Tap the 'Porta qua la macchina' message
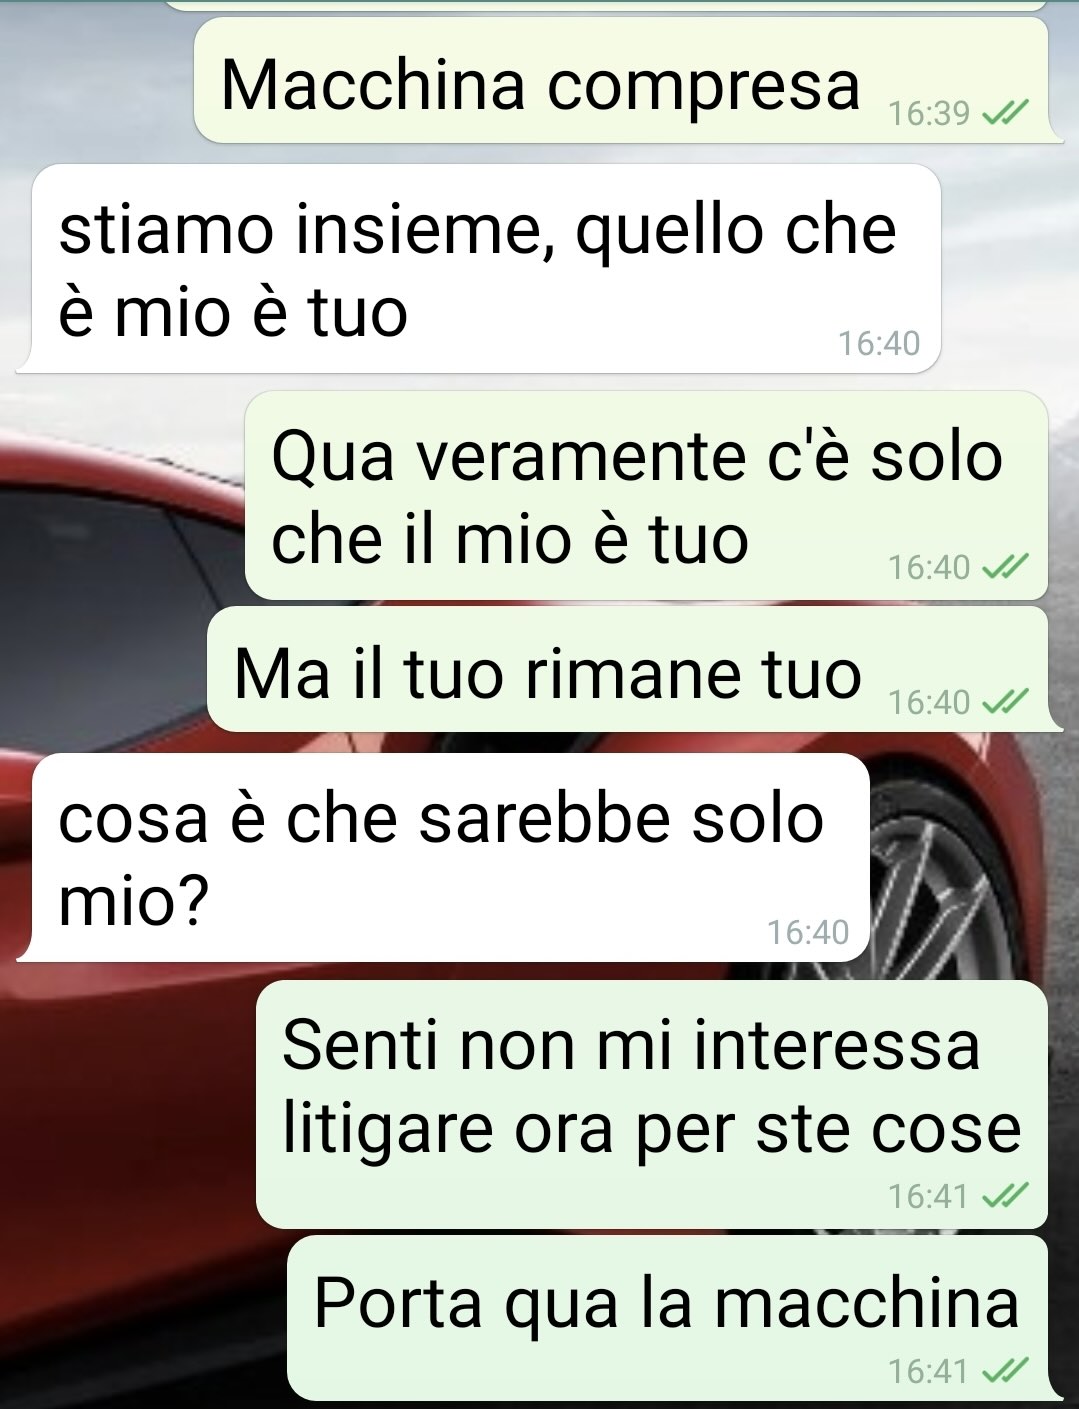The width and height of the screenshot is (1079, 1409). [668, 1318]
